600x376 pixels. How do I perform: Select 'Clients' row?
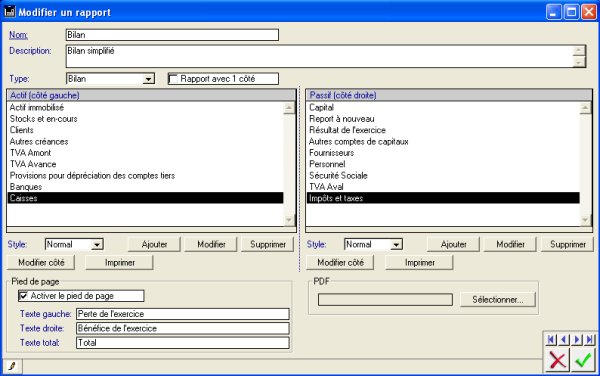click(145, 130)
